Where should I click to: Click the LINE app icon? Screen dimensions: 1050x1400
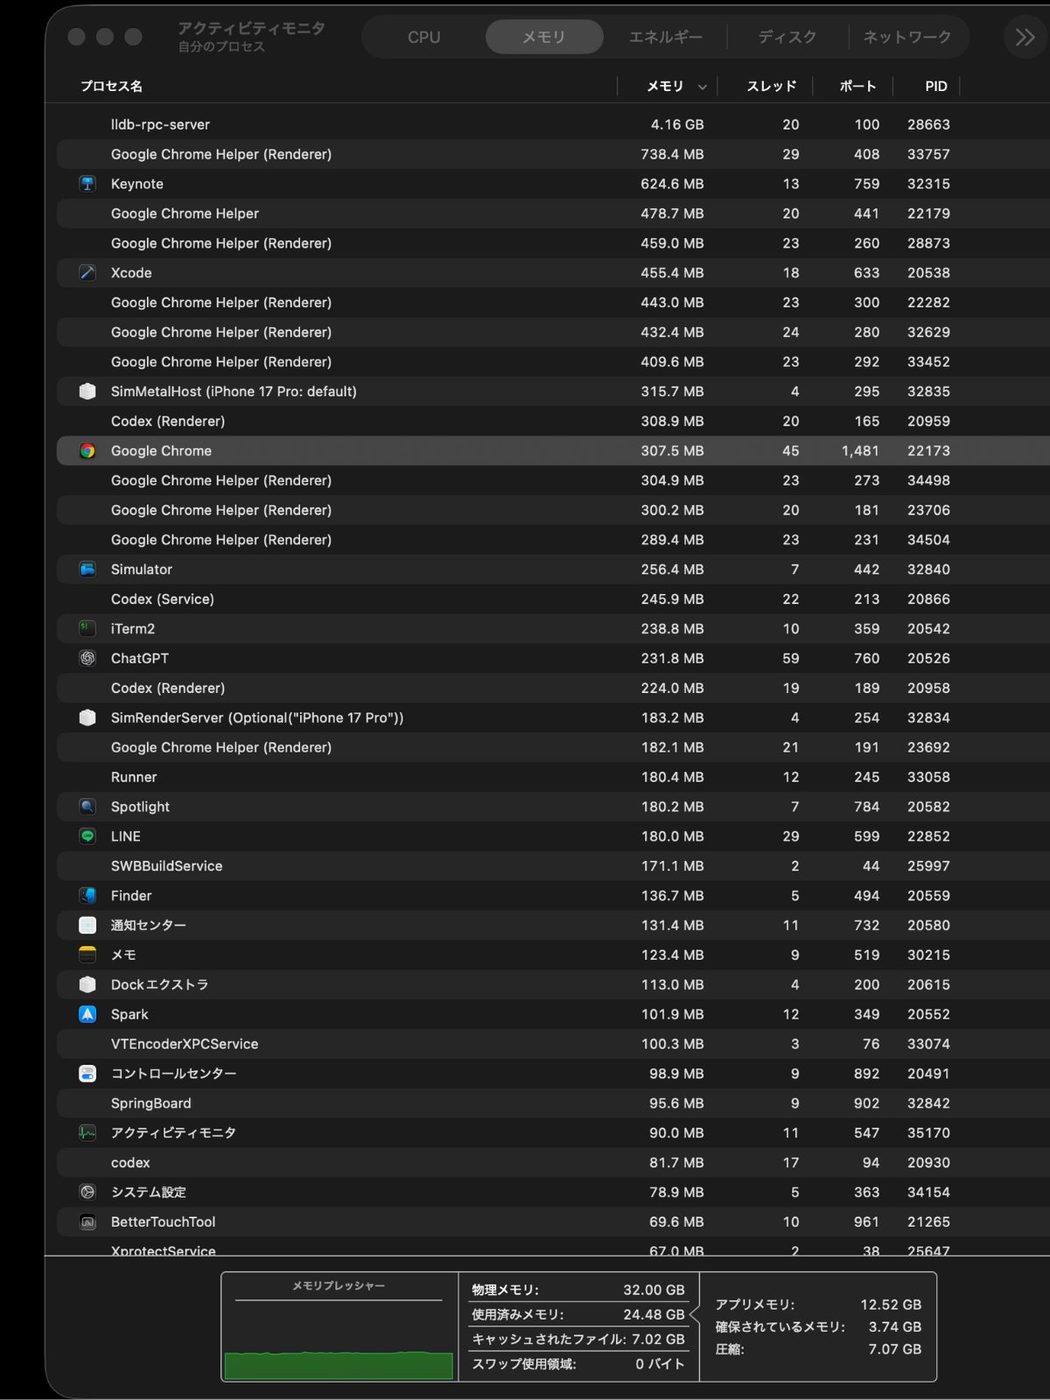pos(87,836)
